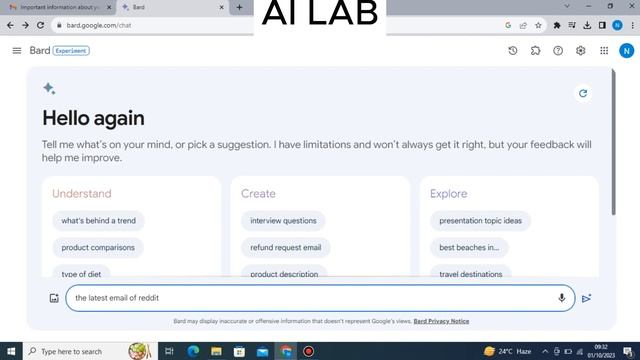The width and height of the screenshot is (640, 360).
Task: Open the Google apps grid
Action: (x=604, y=51)
